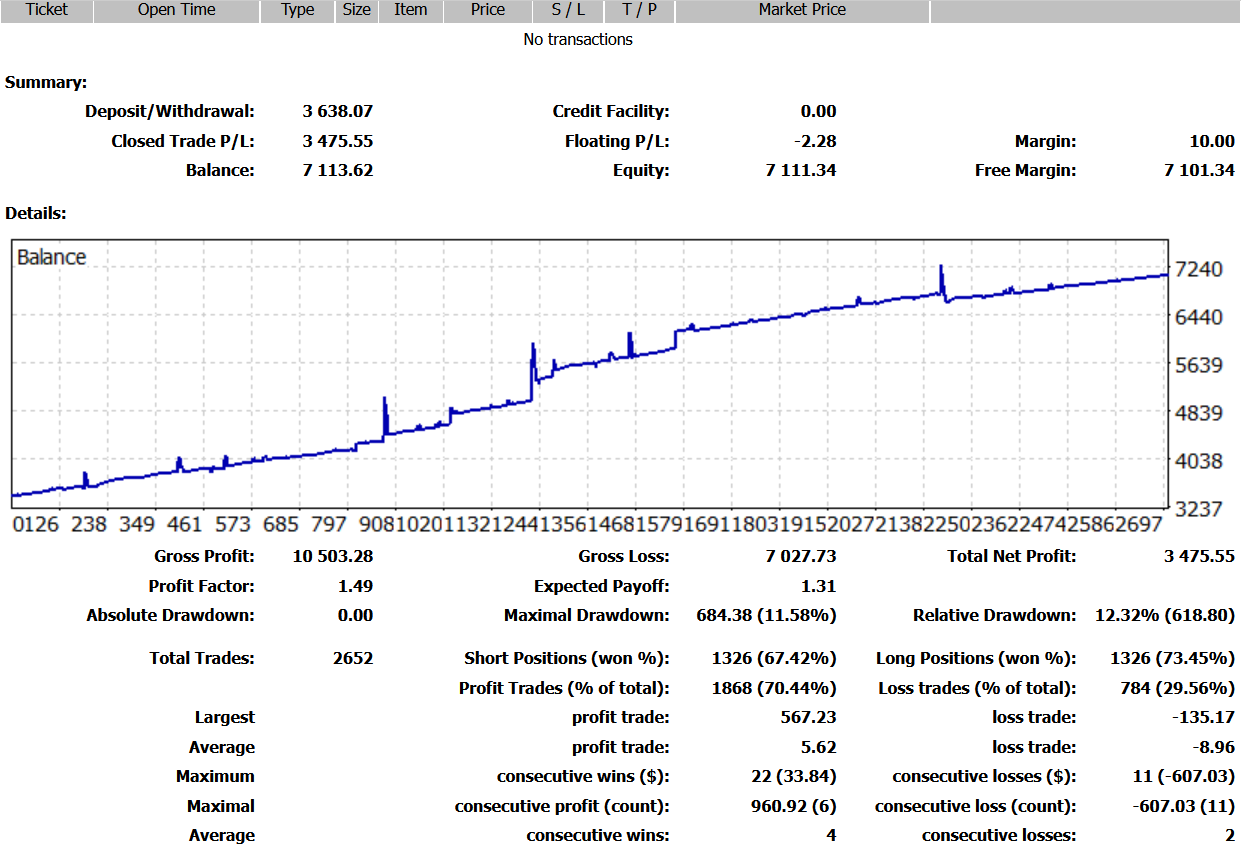Click the 7240 axis label on chart

1200,269
